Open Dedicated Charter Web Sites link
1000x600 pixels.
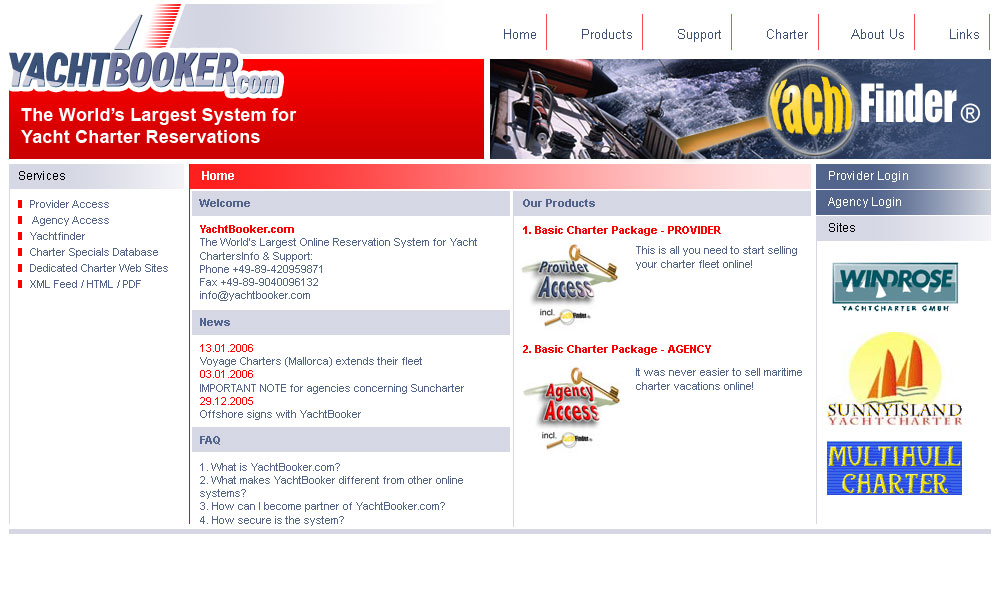click(99, 268)
